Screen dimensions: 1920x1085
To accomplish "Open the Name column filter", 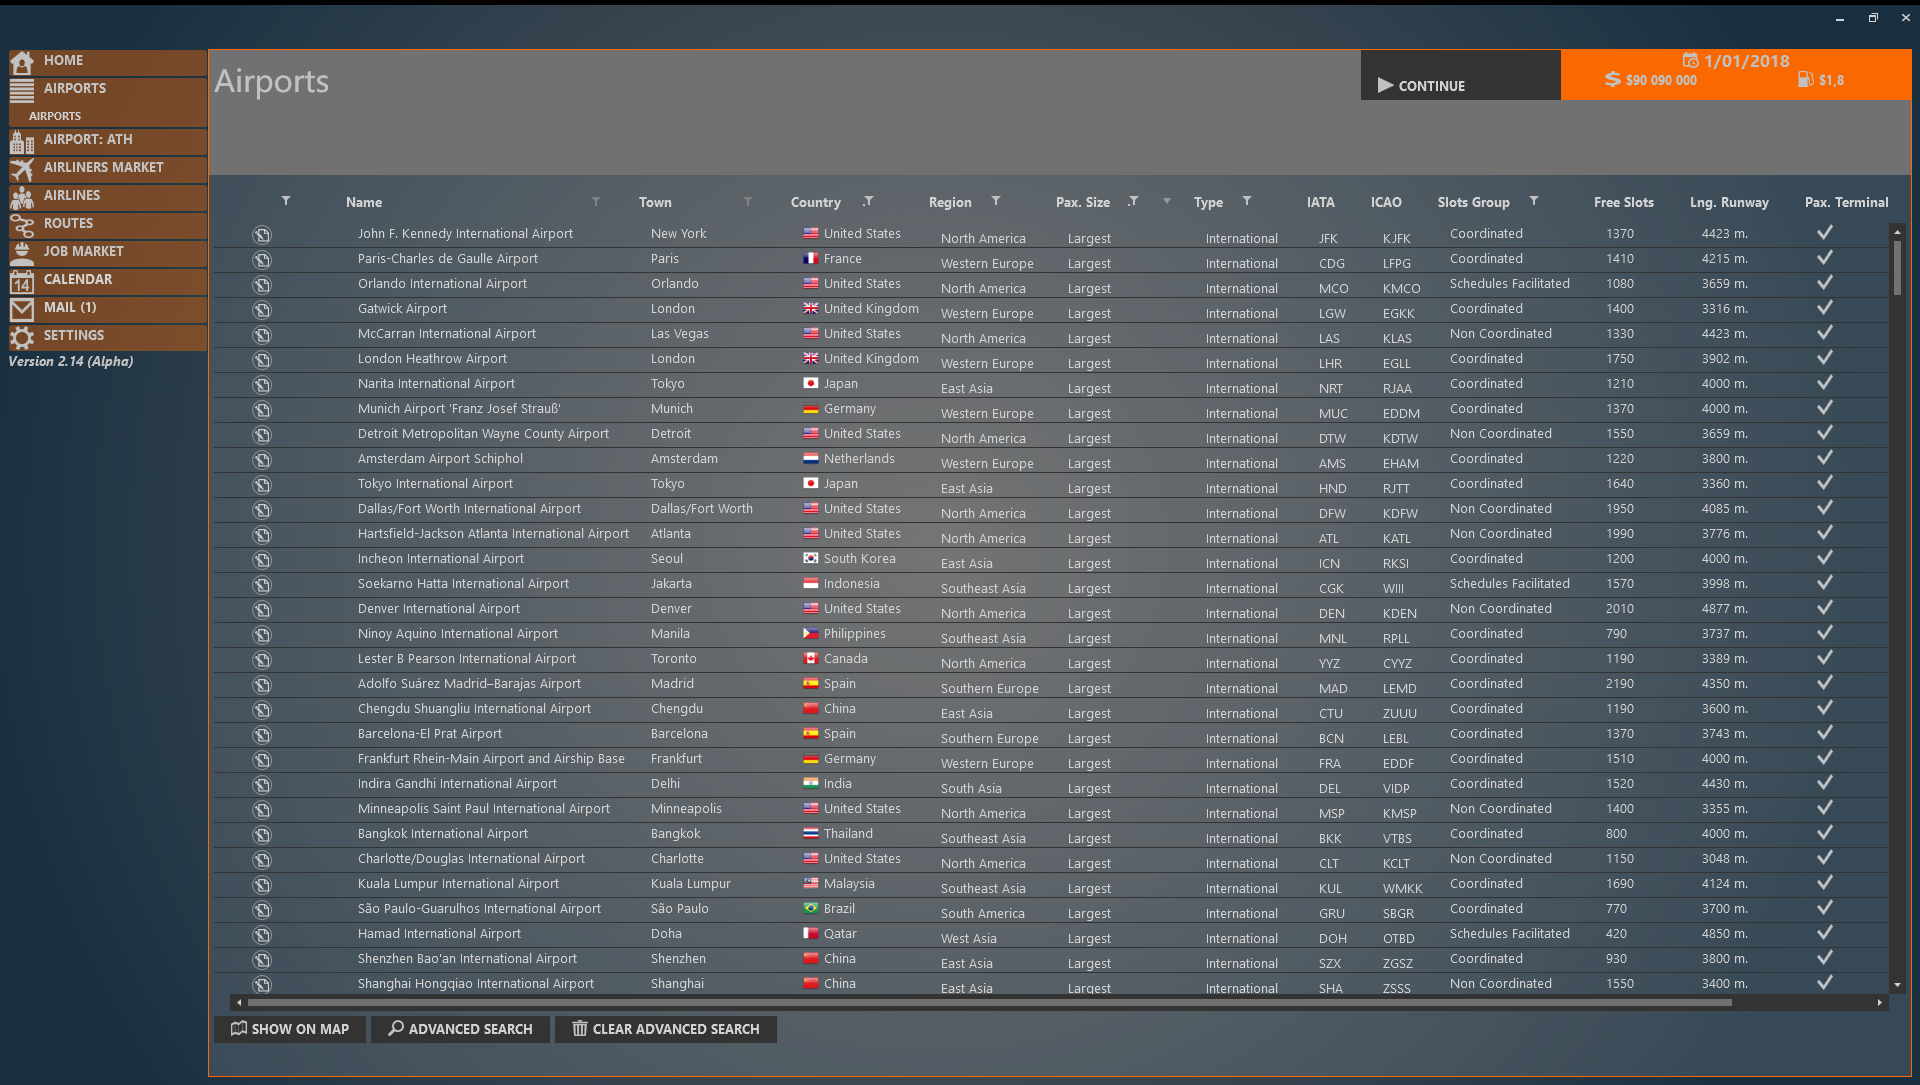I will coord(596,201).
